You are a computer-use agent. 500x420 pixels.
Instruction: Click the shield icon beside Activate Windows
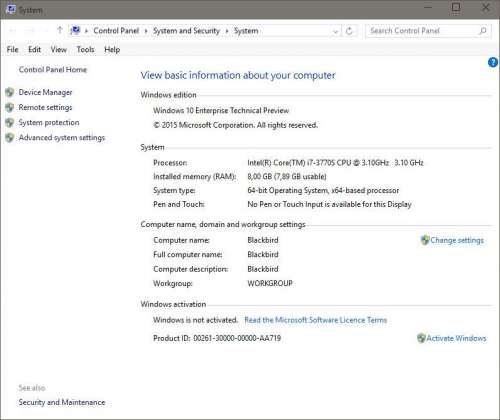[421, 338]
